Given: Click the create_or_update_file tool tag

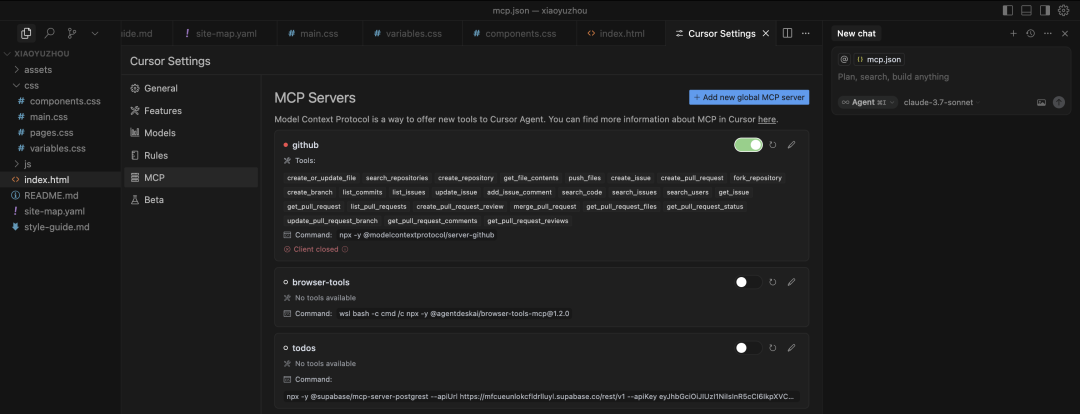Looking at the screenshot, I should click(322, 178).
